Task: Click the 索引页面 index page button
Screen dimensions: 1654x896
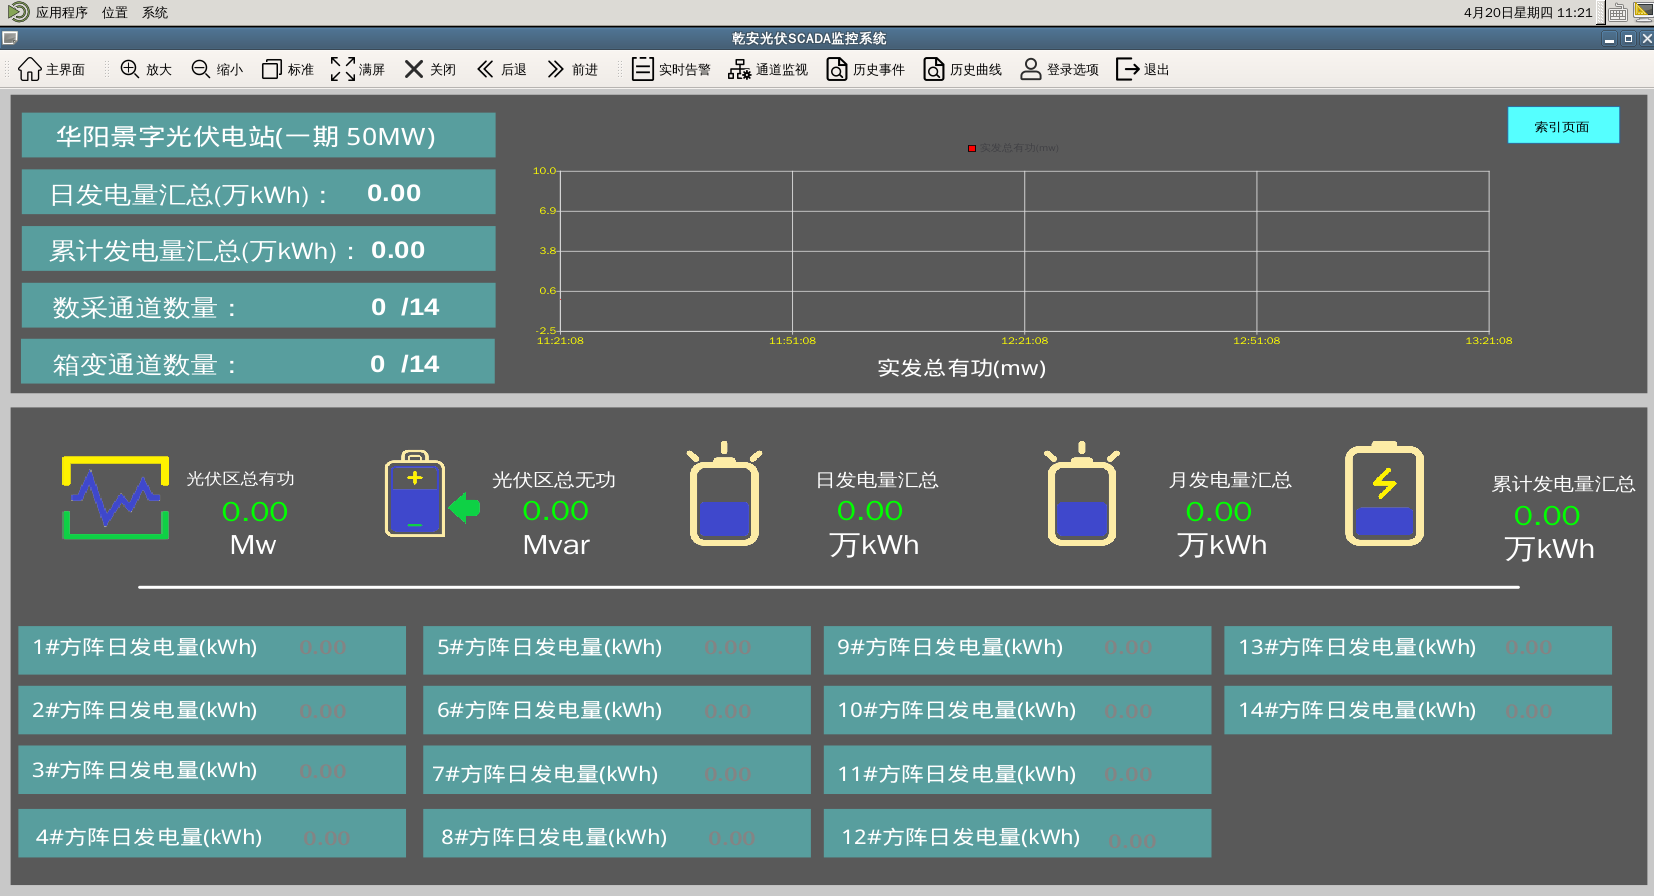Action: click(x=1563, y=126)
